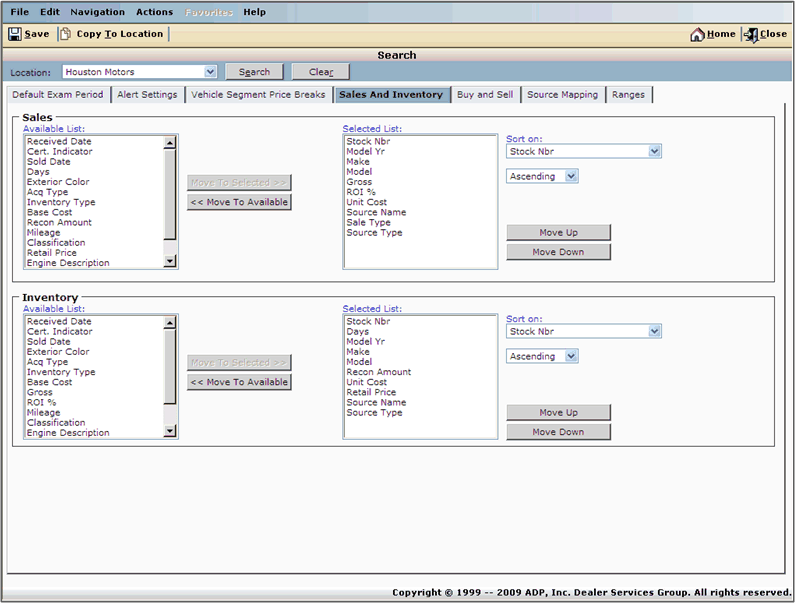Click the Close link in the toolbar
The height and width of the screenshot is (603, 795).
click(x=773, y=34)
